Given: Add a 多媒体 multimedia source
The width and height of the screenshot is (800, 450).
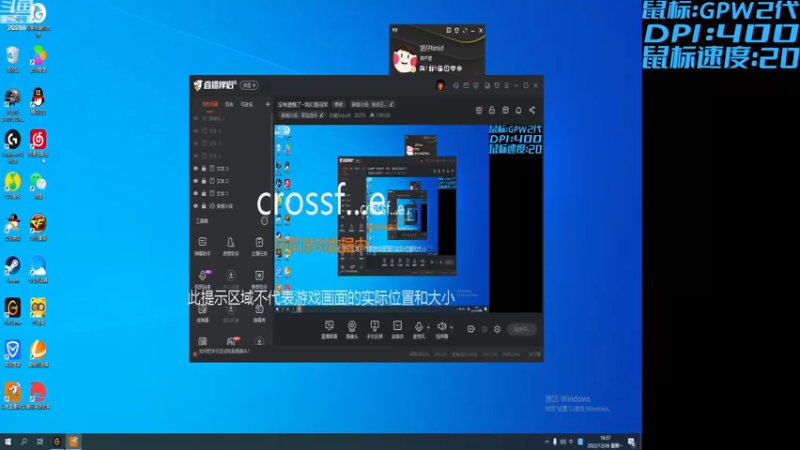Looking at the screenshot, I should tap(397, 330).
